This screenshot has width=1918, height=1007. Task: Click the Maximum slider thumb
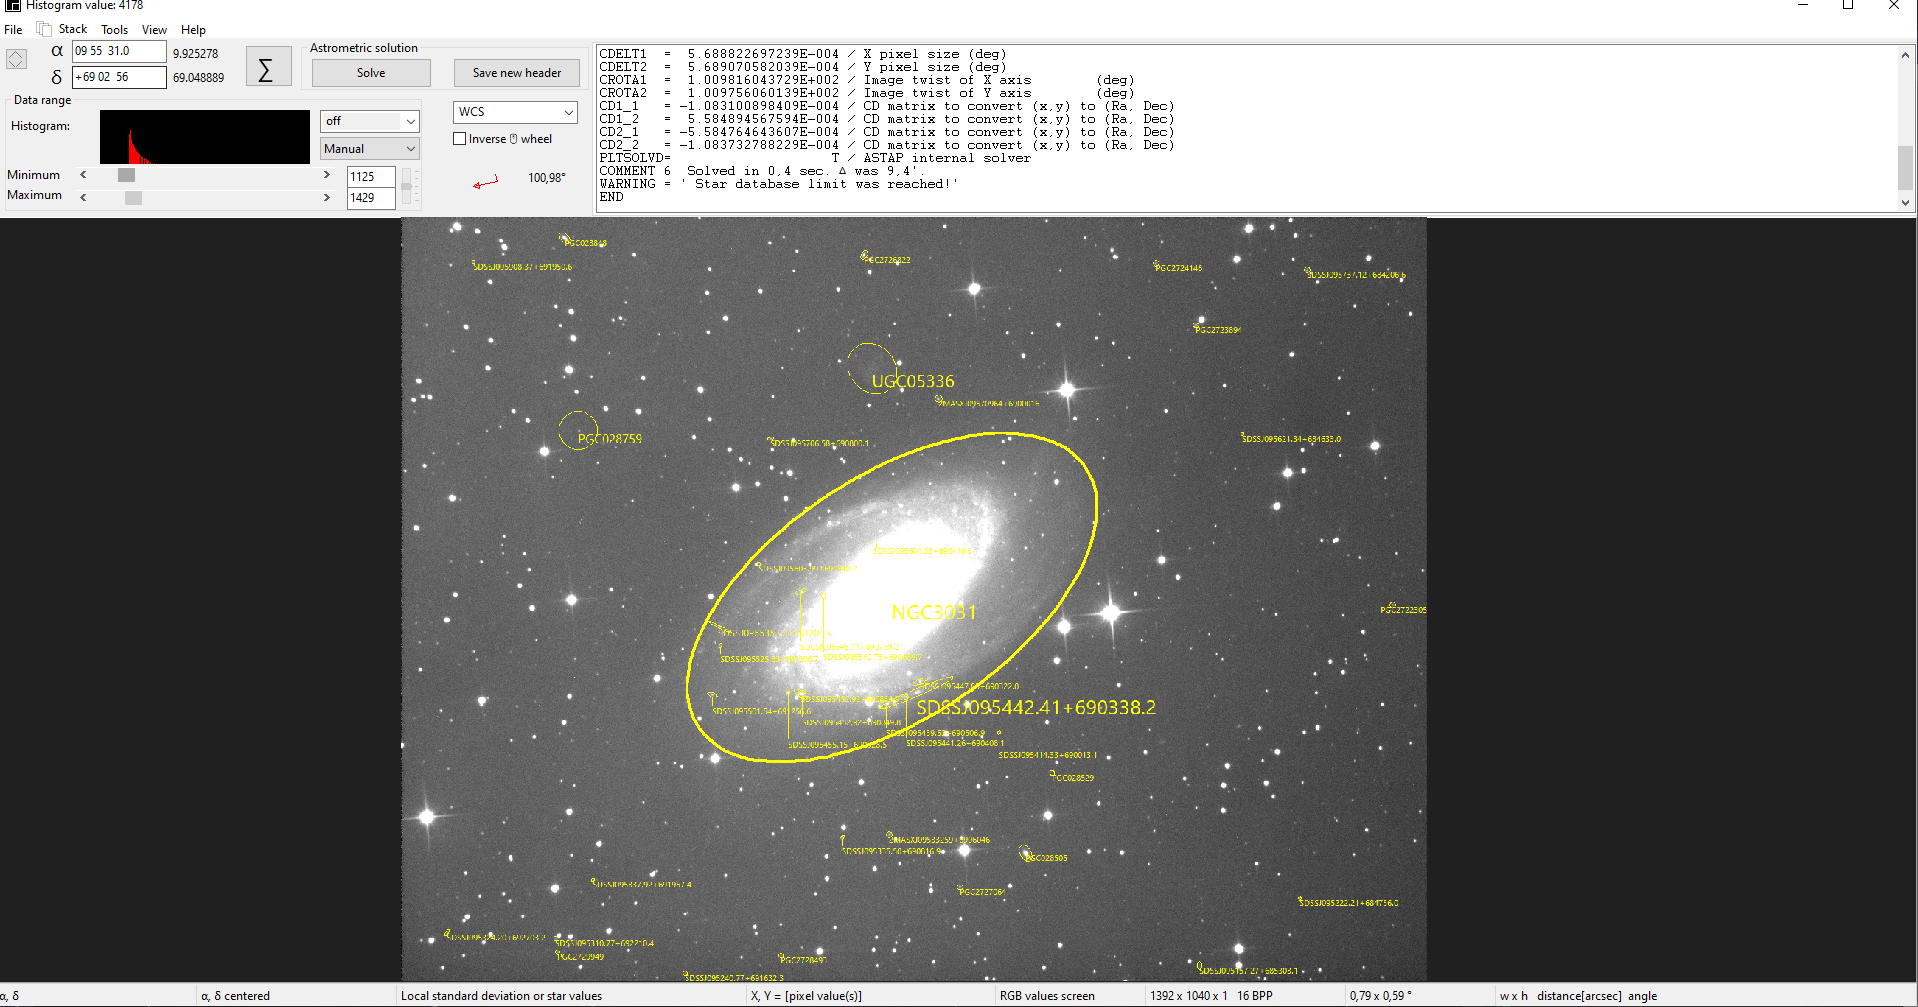(x=133, y=197)
